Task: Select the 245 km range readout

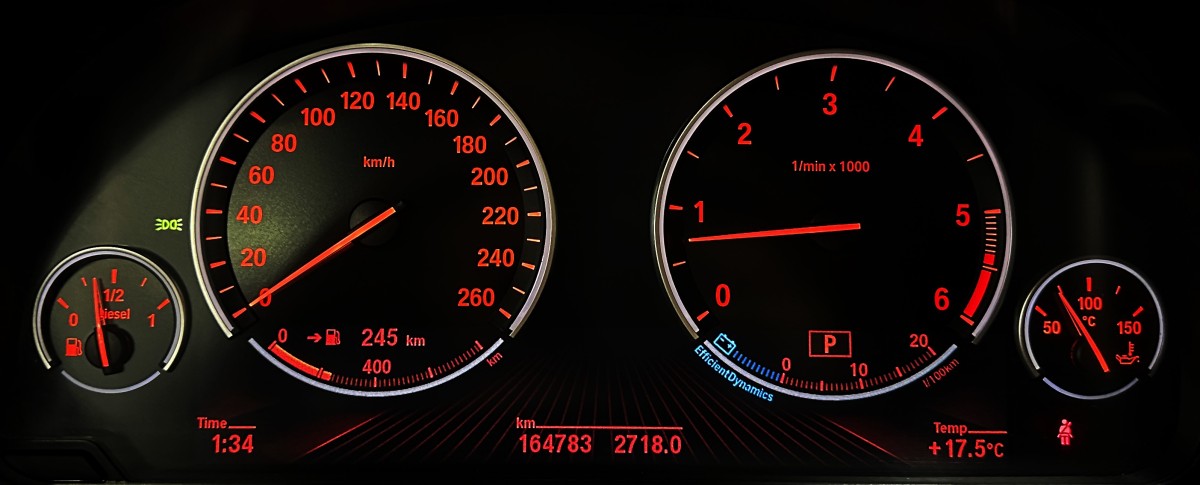Action: (x=392, y=337)
